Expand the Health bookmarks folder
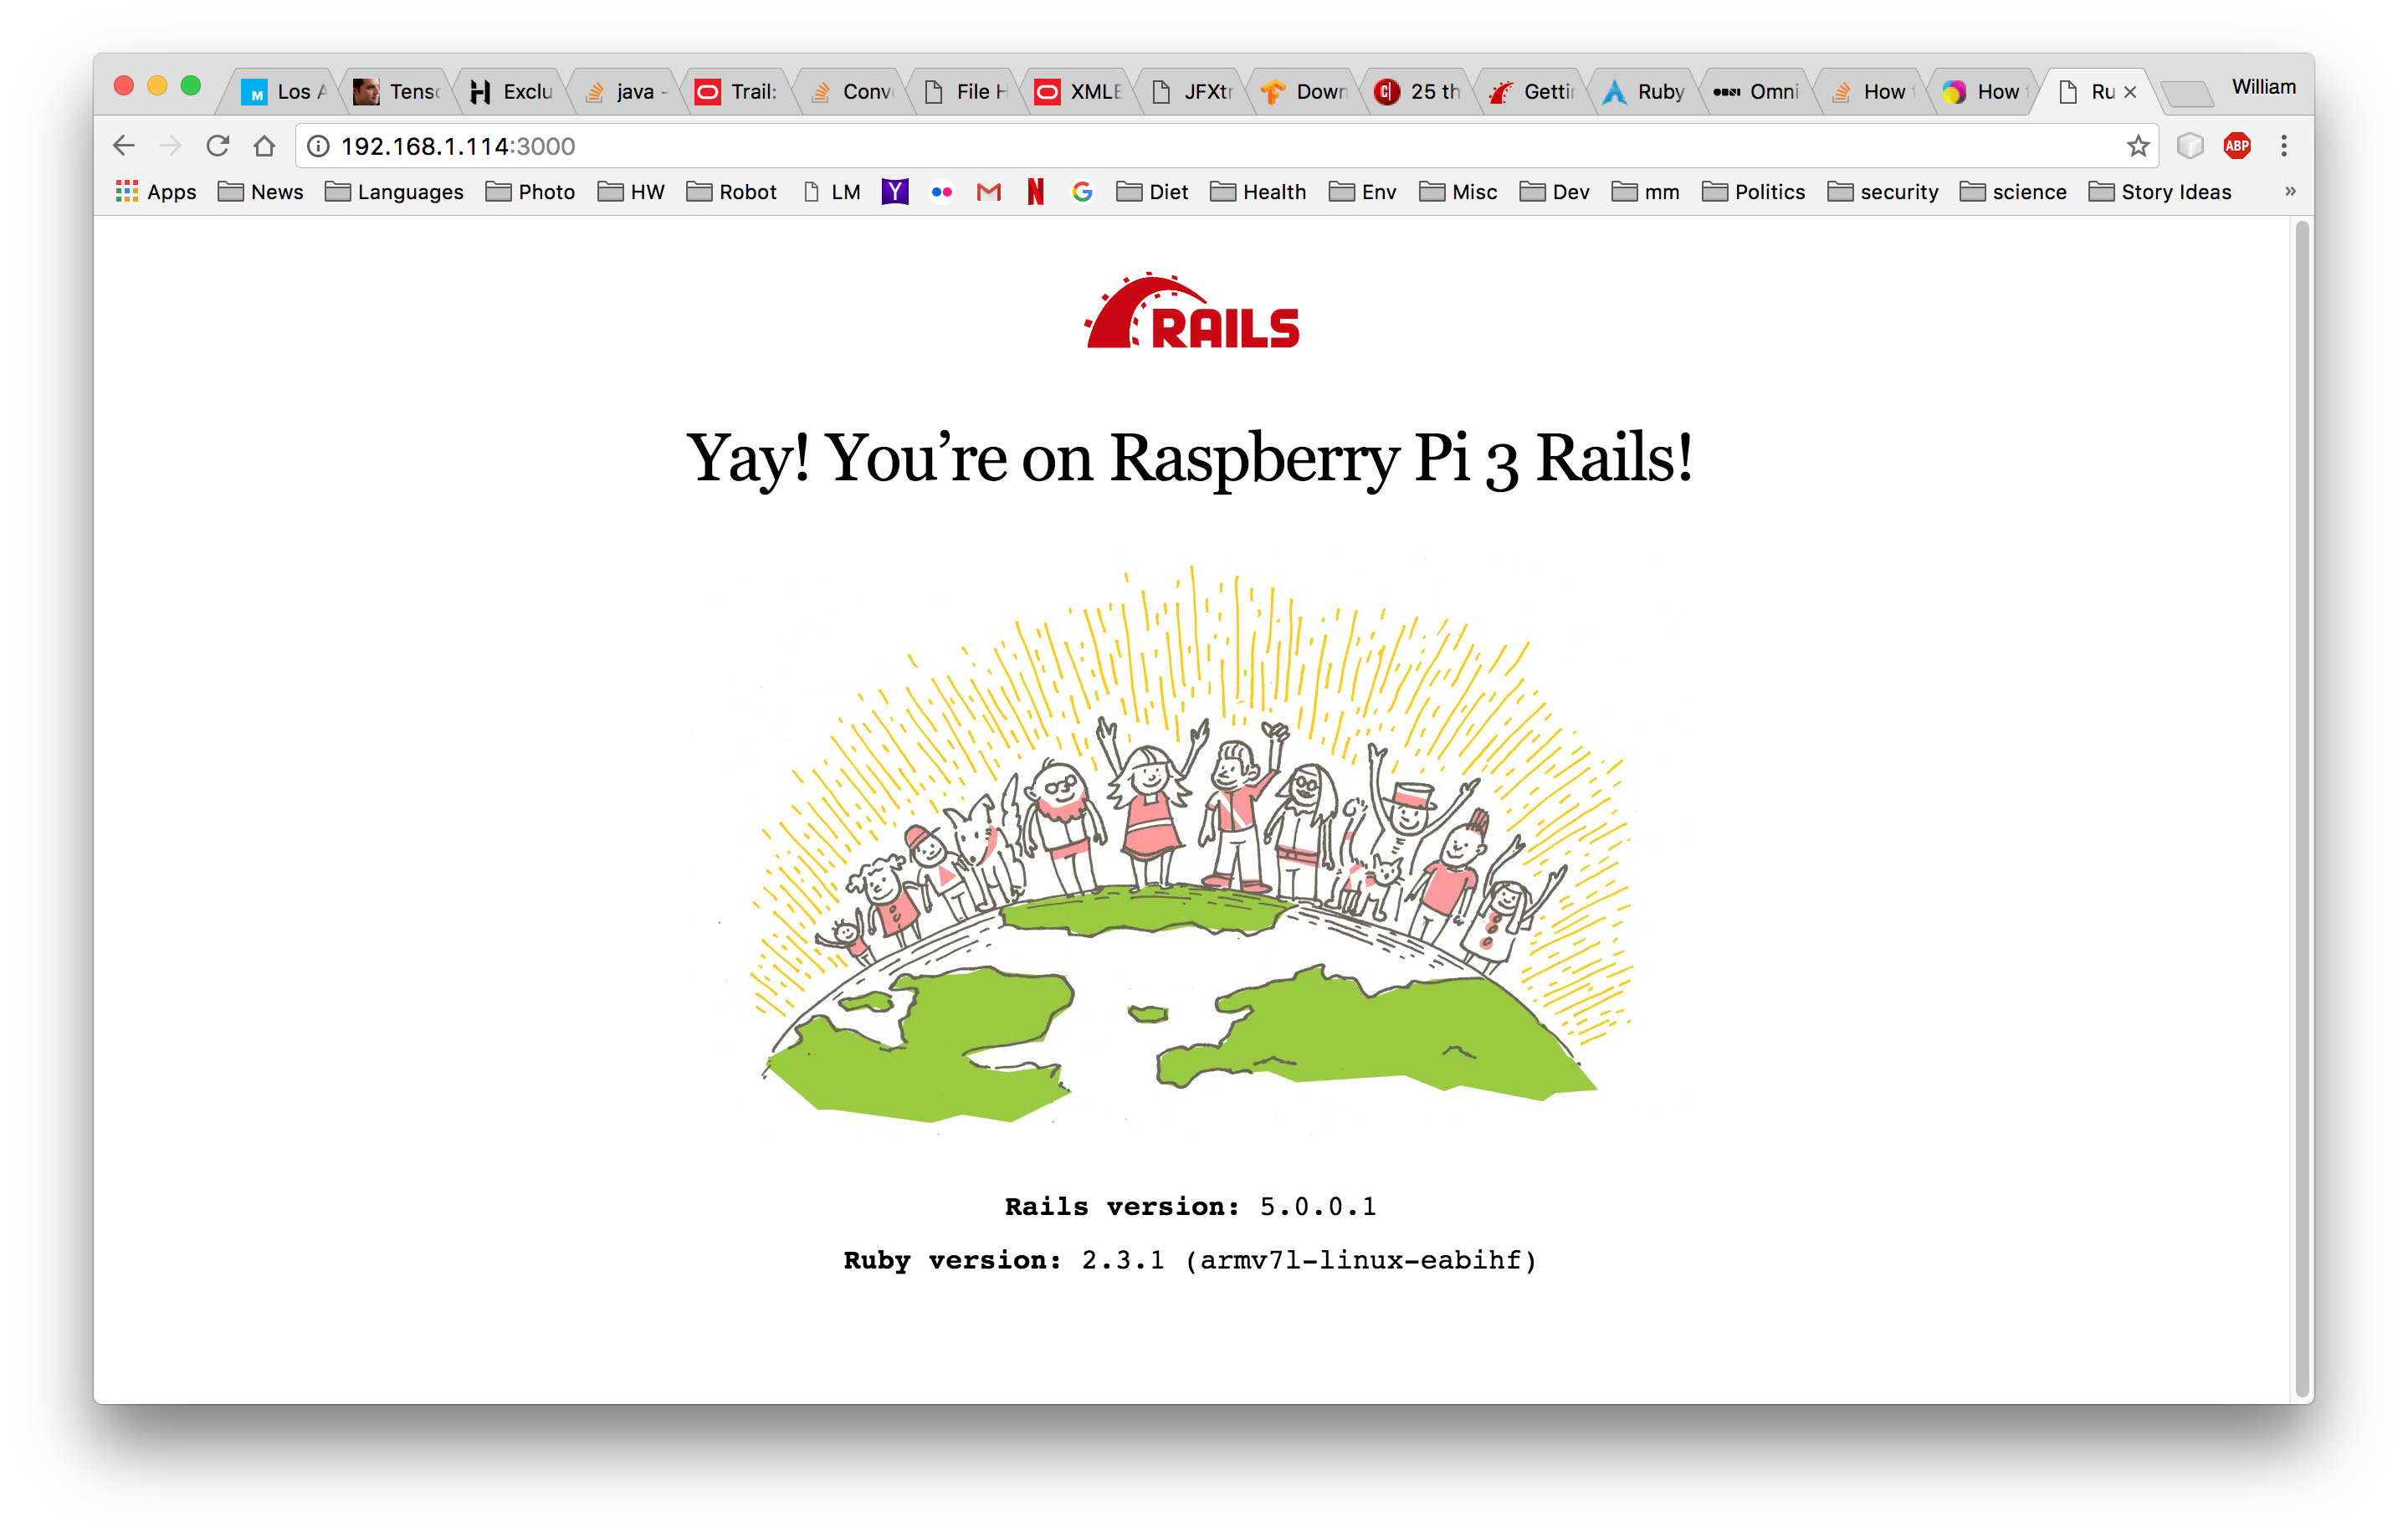Image resolution: width=2408 pixels, height=1538 pixels. click(1258, 192)
